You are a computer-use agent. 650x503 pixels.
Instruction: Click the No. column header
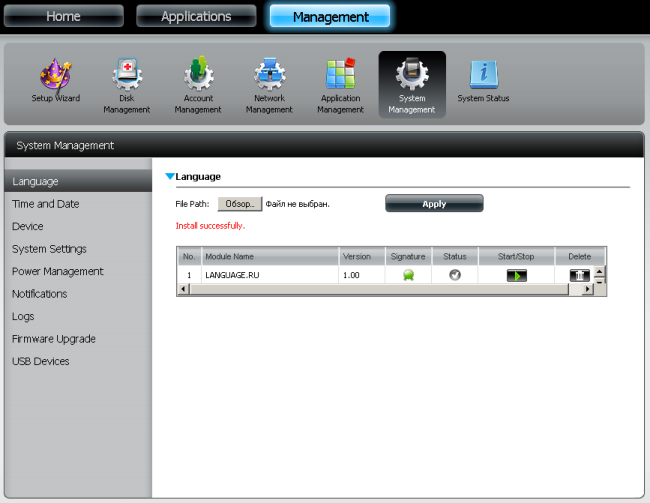pos(189,257)
